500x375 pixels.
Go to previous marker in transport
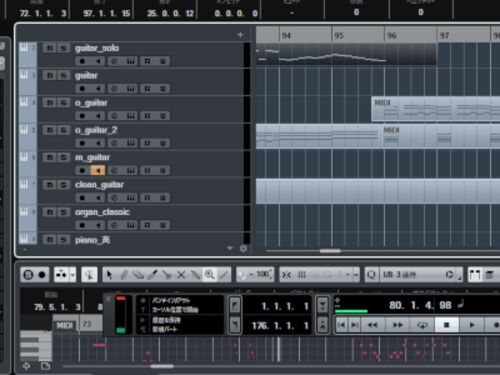pos(342,325)
